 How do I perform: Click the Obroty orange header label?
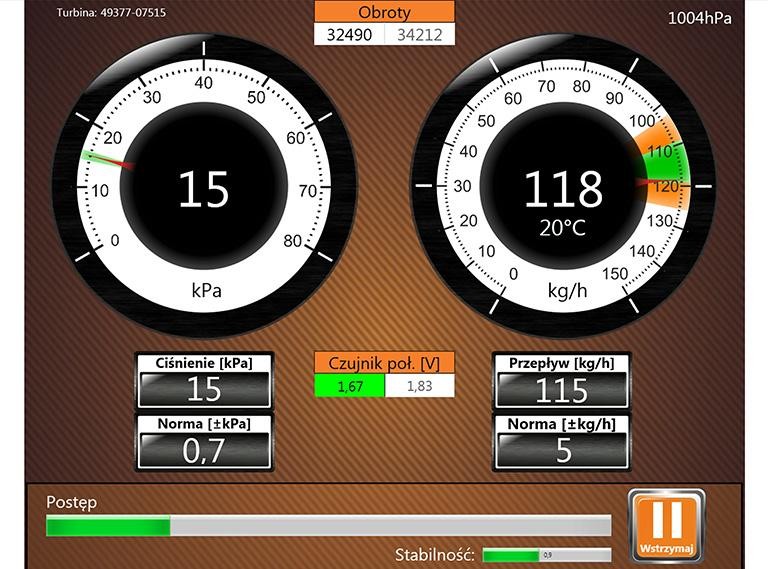point(384,12)
